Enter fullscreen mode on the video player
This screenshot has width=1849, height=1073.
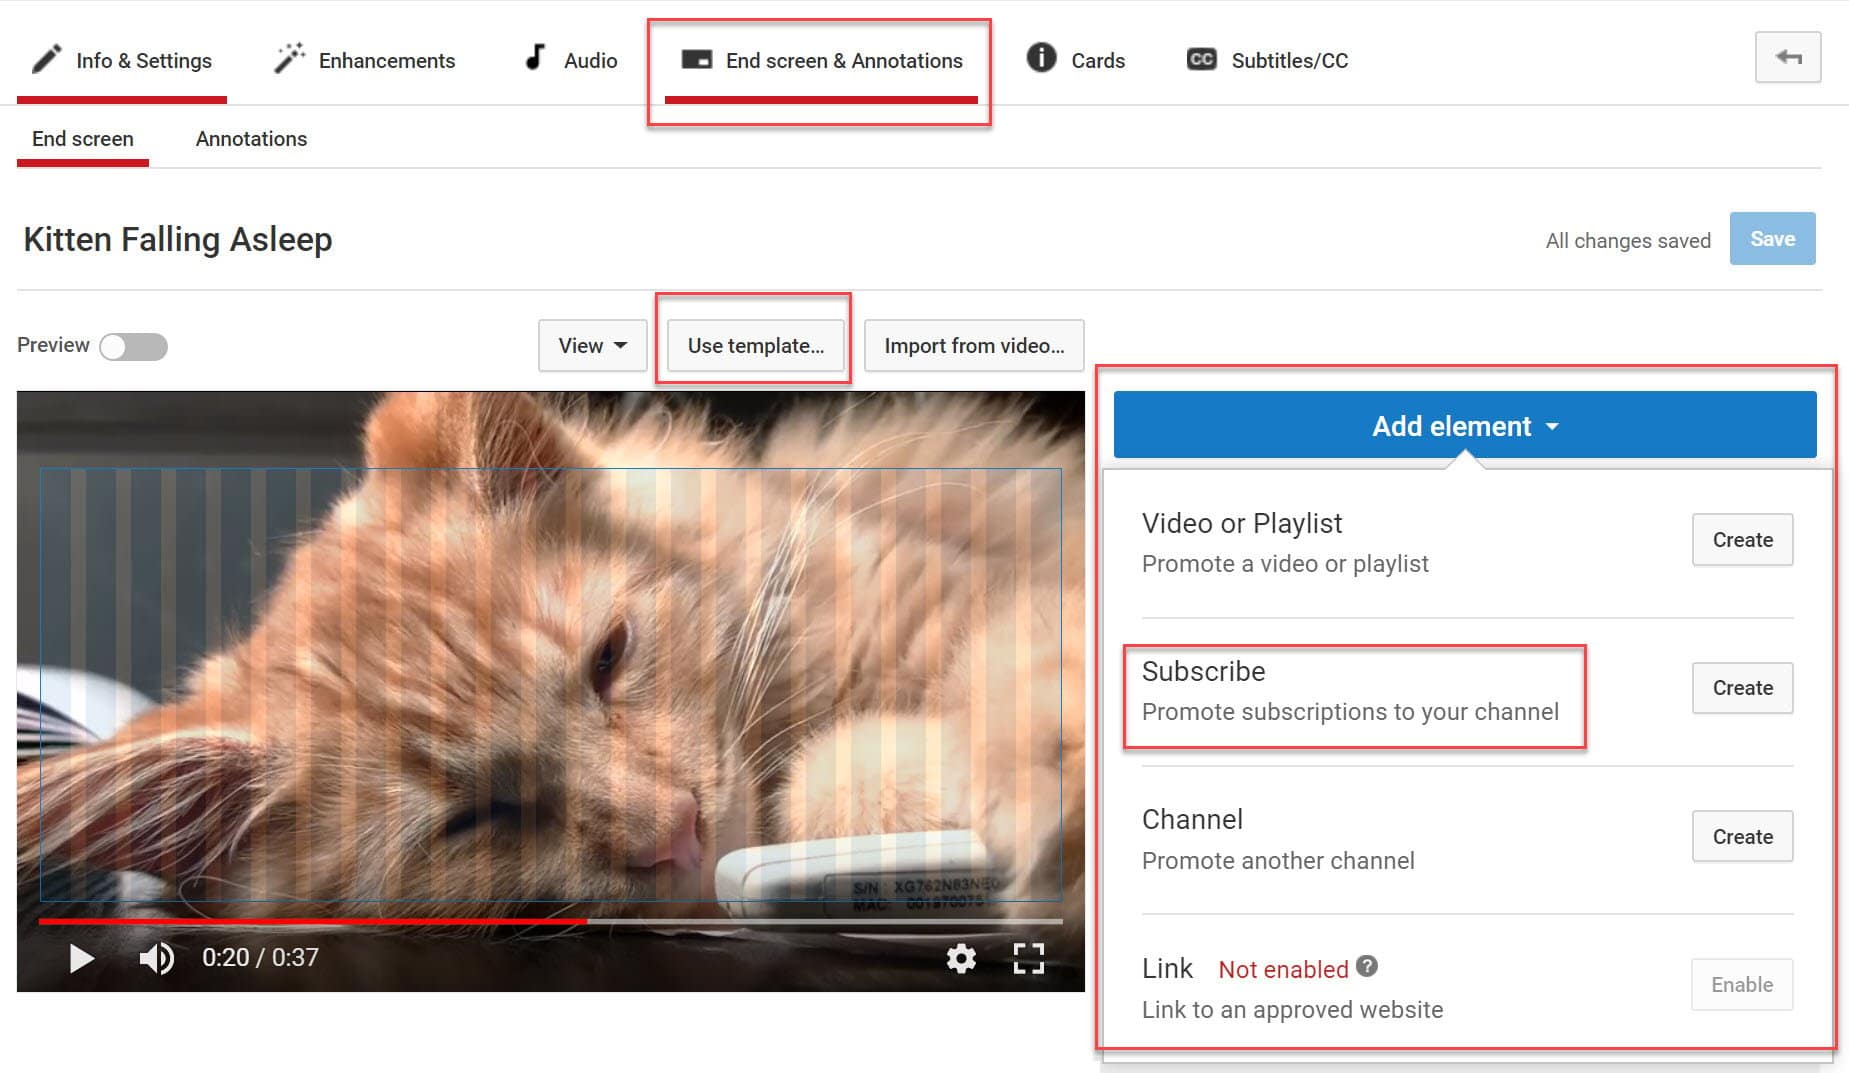click(x=1028, y=958)
